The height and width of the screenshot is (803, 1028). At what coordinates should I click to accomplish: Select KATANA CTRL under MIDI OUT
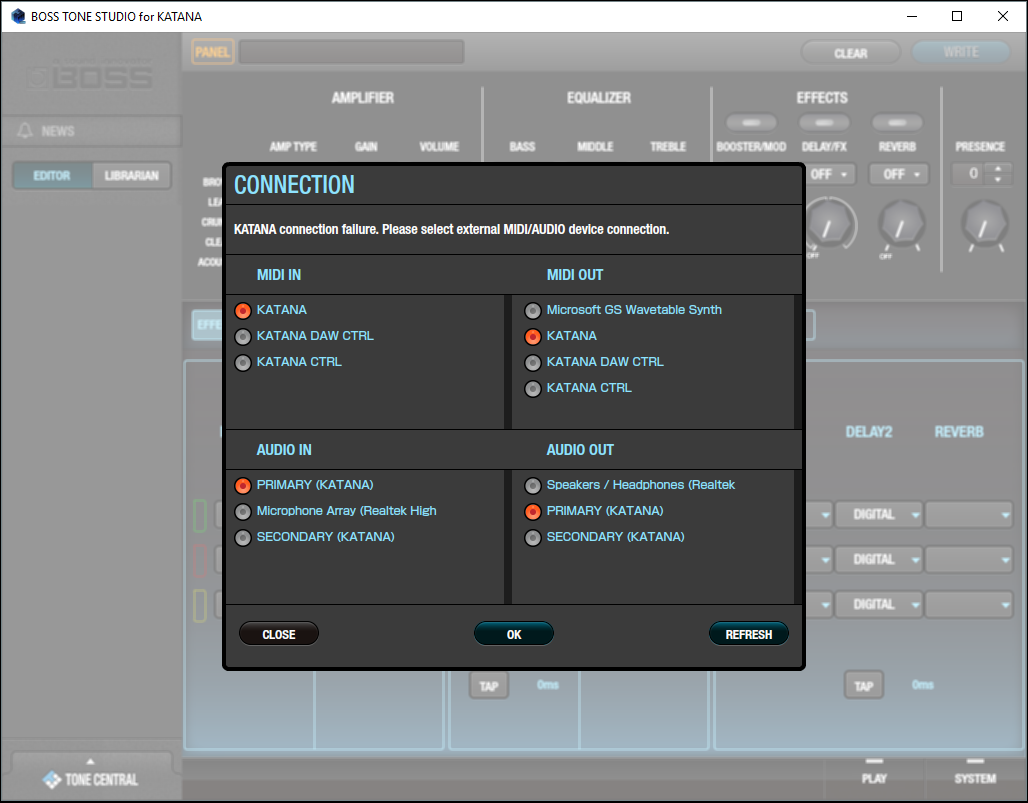[532, 389]
